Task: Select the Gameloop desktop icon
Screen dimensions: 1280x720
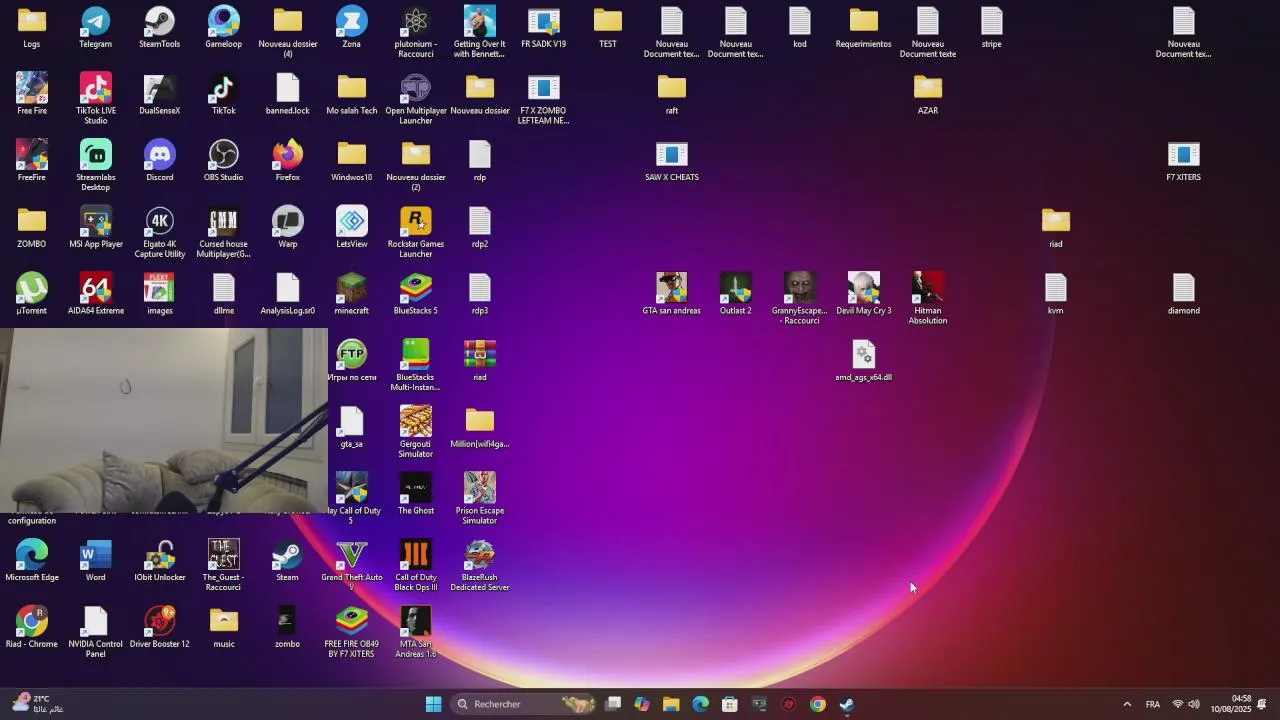Action: [224, 27]
